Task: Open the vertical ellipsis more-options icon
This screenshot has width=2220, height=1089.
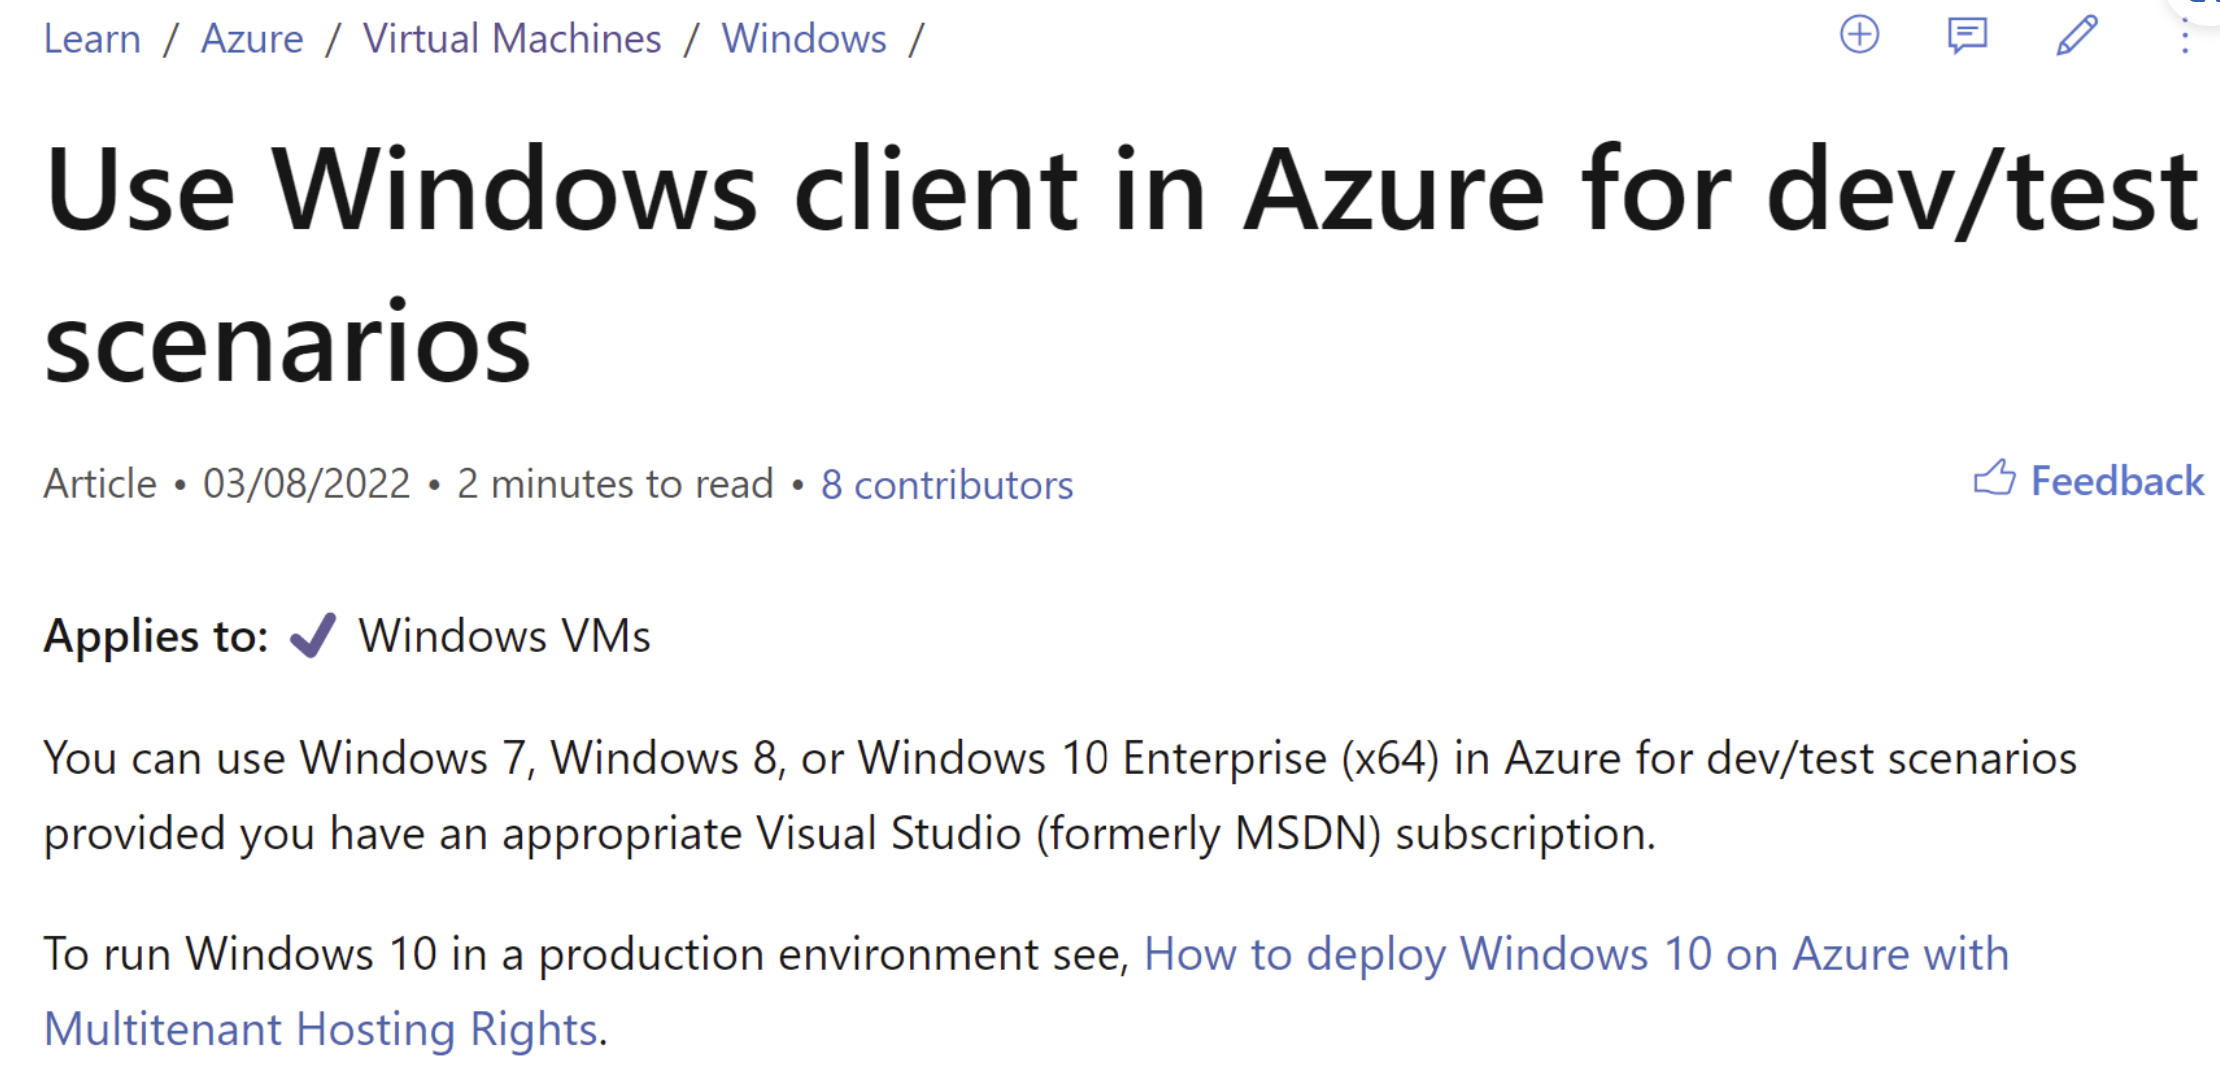Action: [2186, 37]
